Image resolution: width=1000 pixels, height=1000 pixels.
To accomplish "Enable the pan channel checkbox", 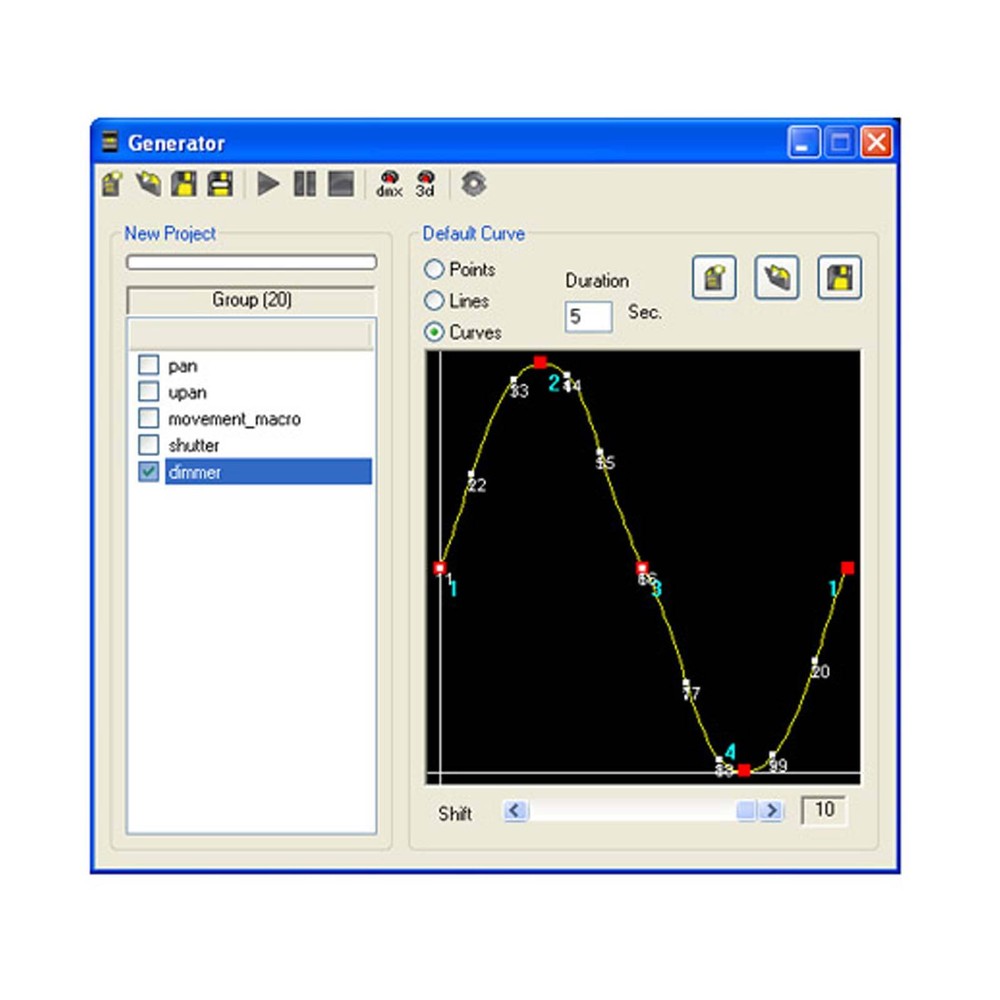I will pos(149,365).
